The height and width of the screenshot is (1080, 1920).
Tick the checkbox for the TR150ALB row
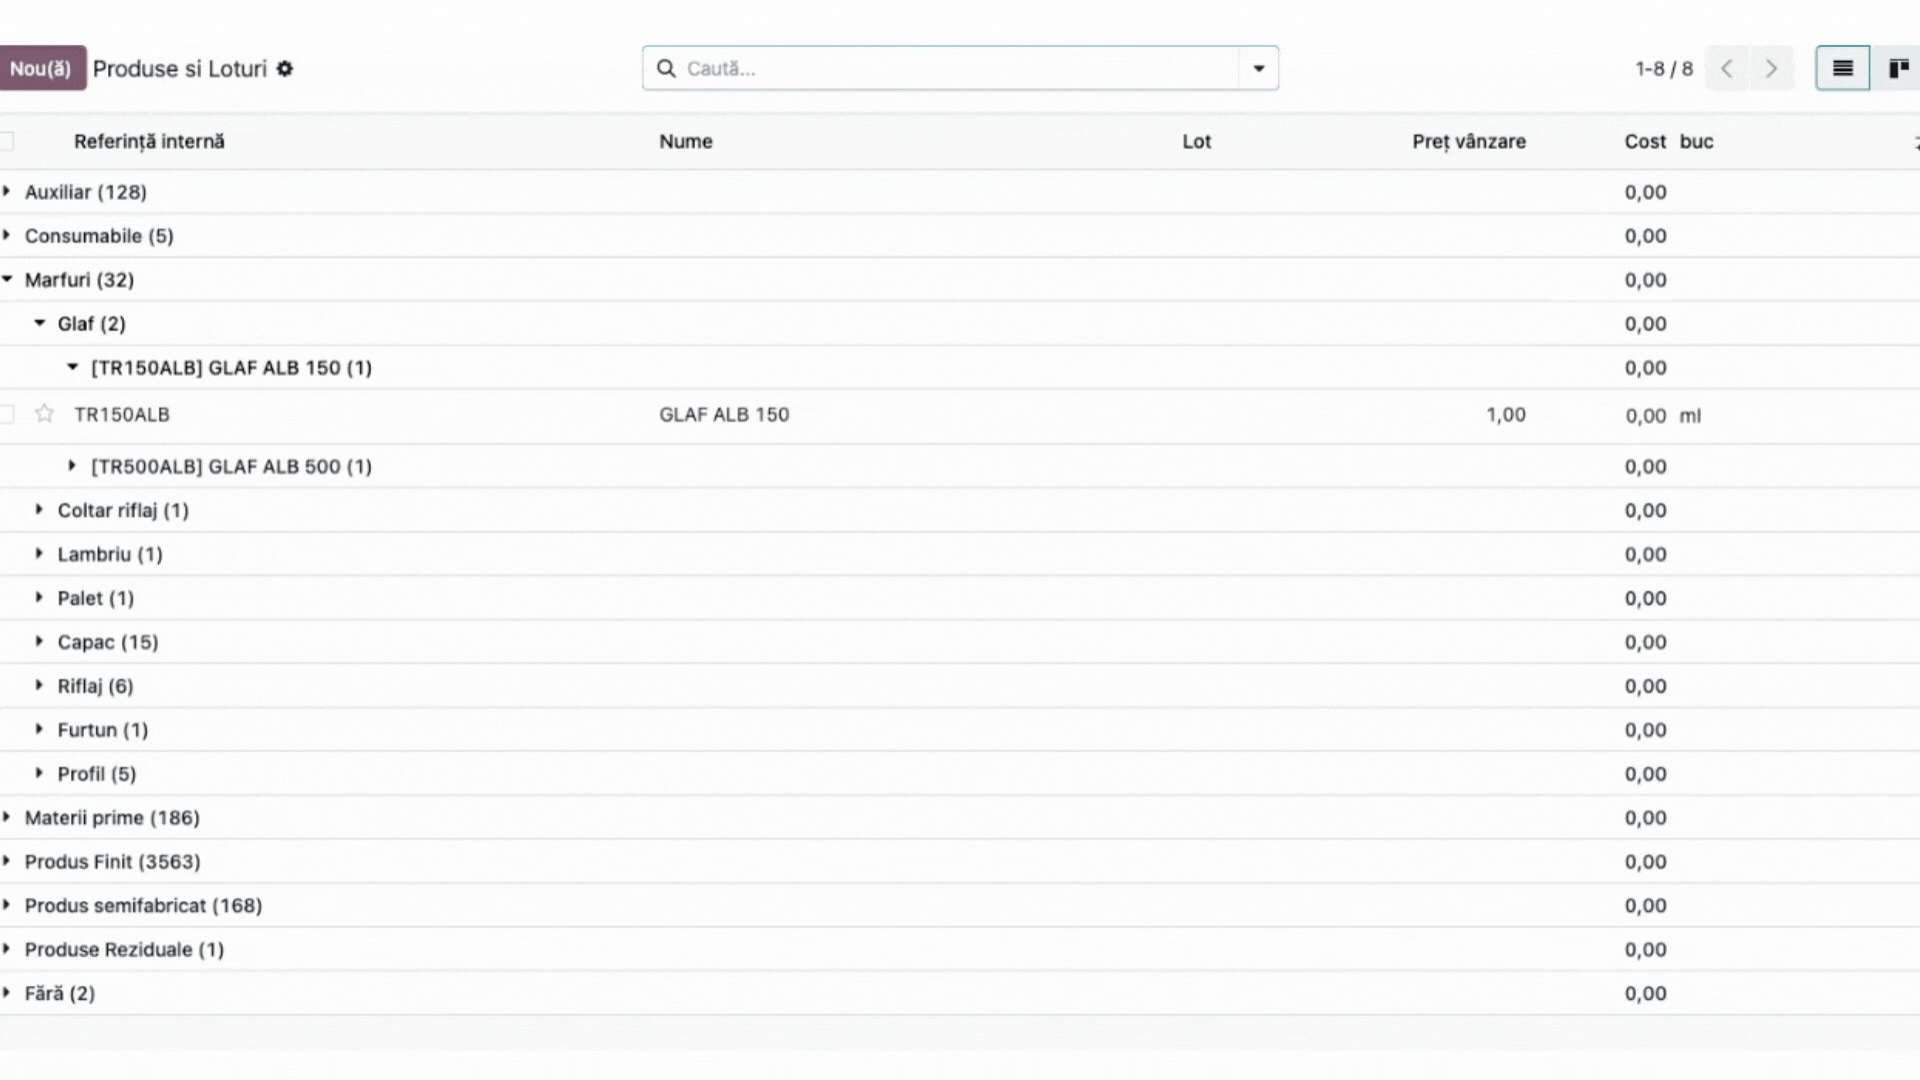pos(6,414)
